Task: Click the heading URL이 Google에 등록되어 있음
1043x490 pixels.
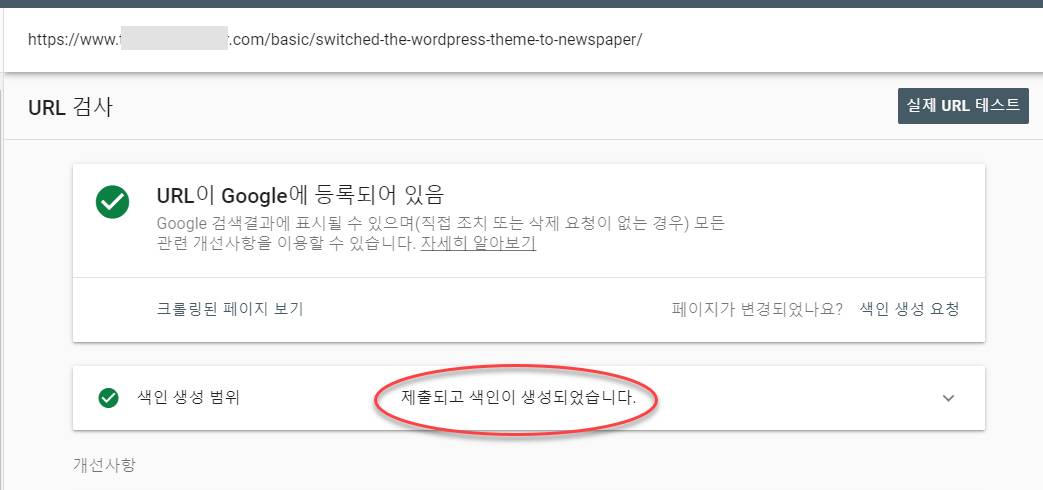Action: 299,195
